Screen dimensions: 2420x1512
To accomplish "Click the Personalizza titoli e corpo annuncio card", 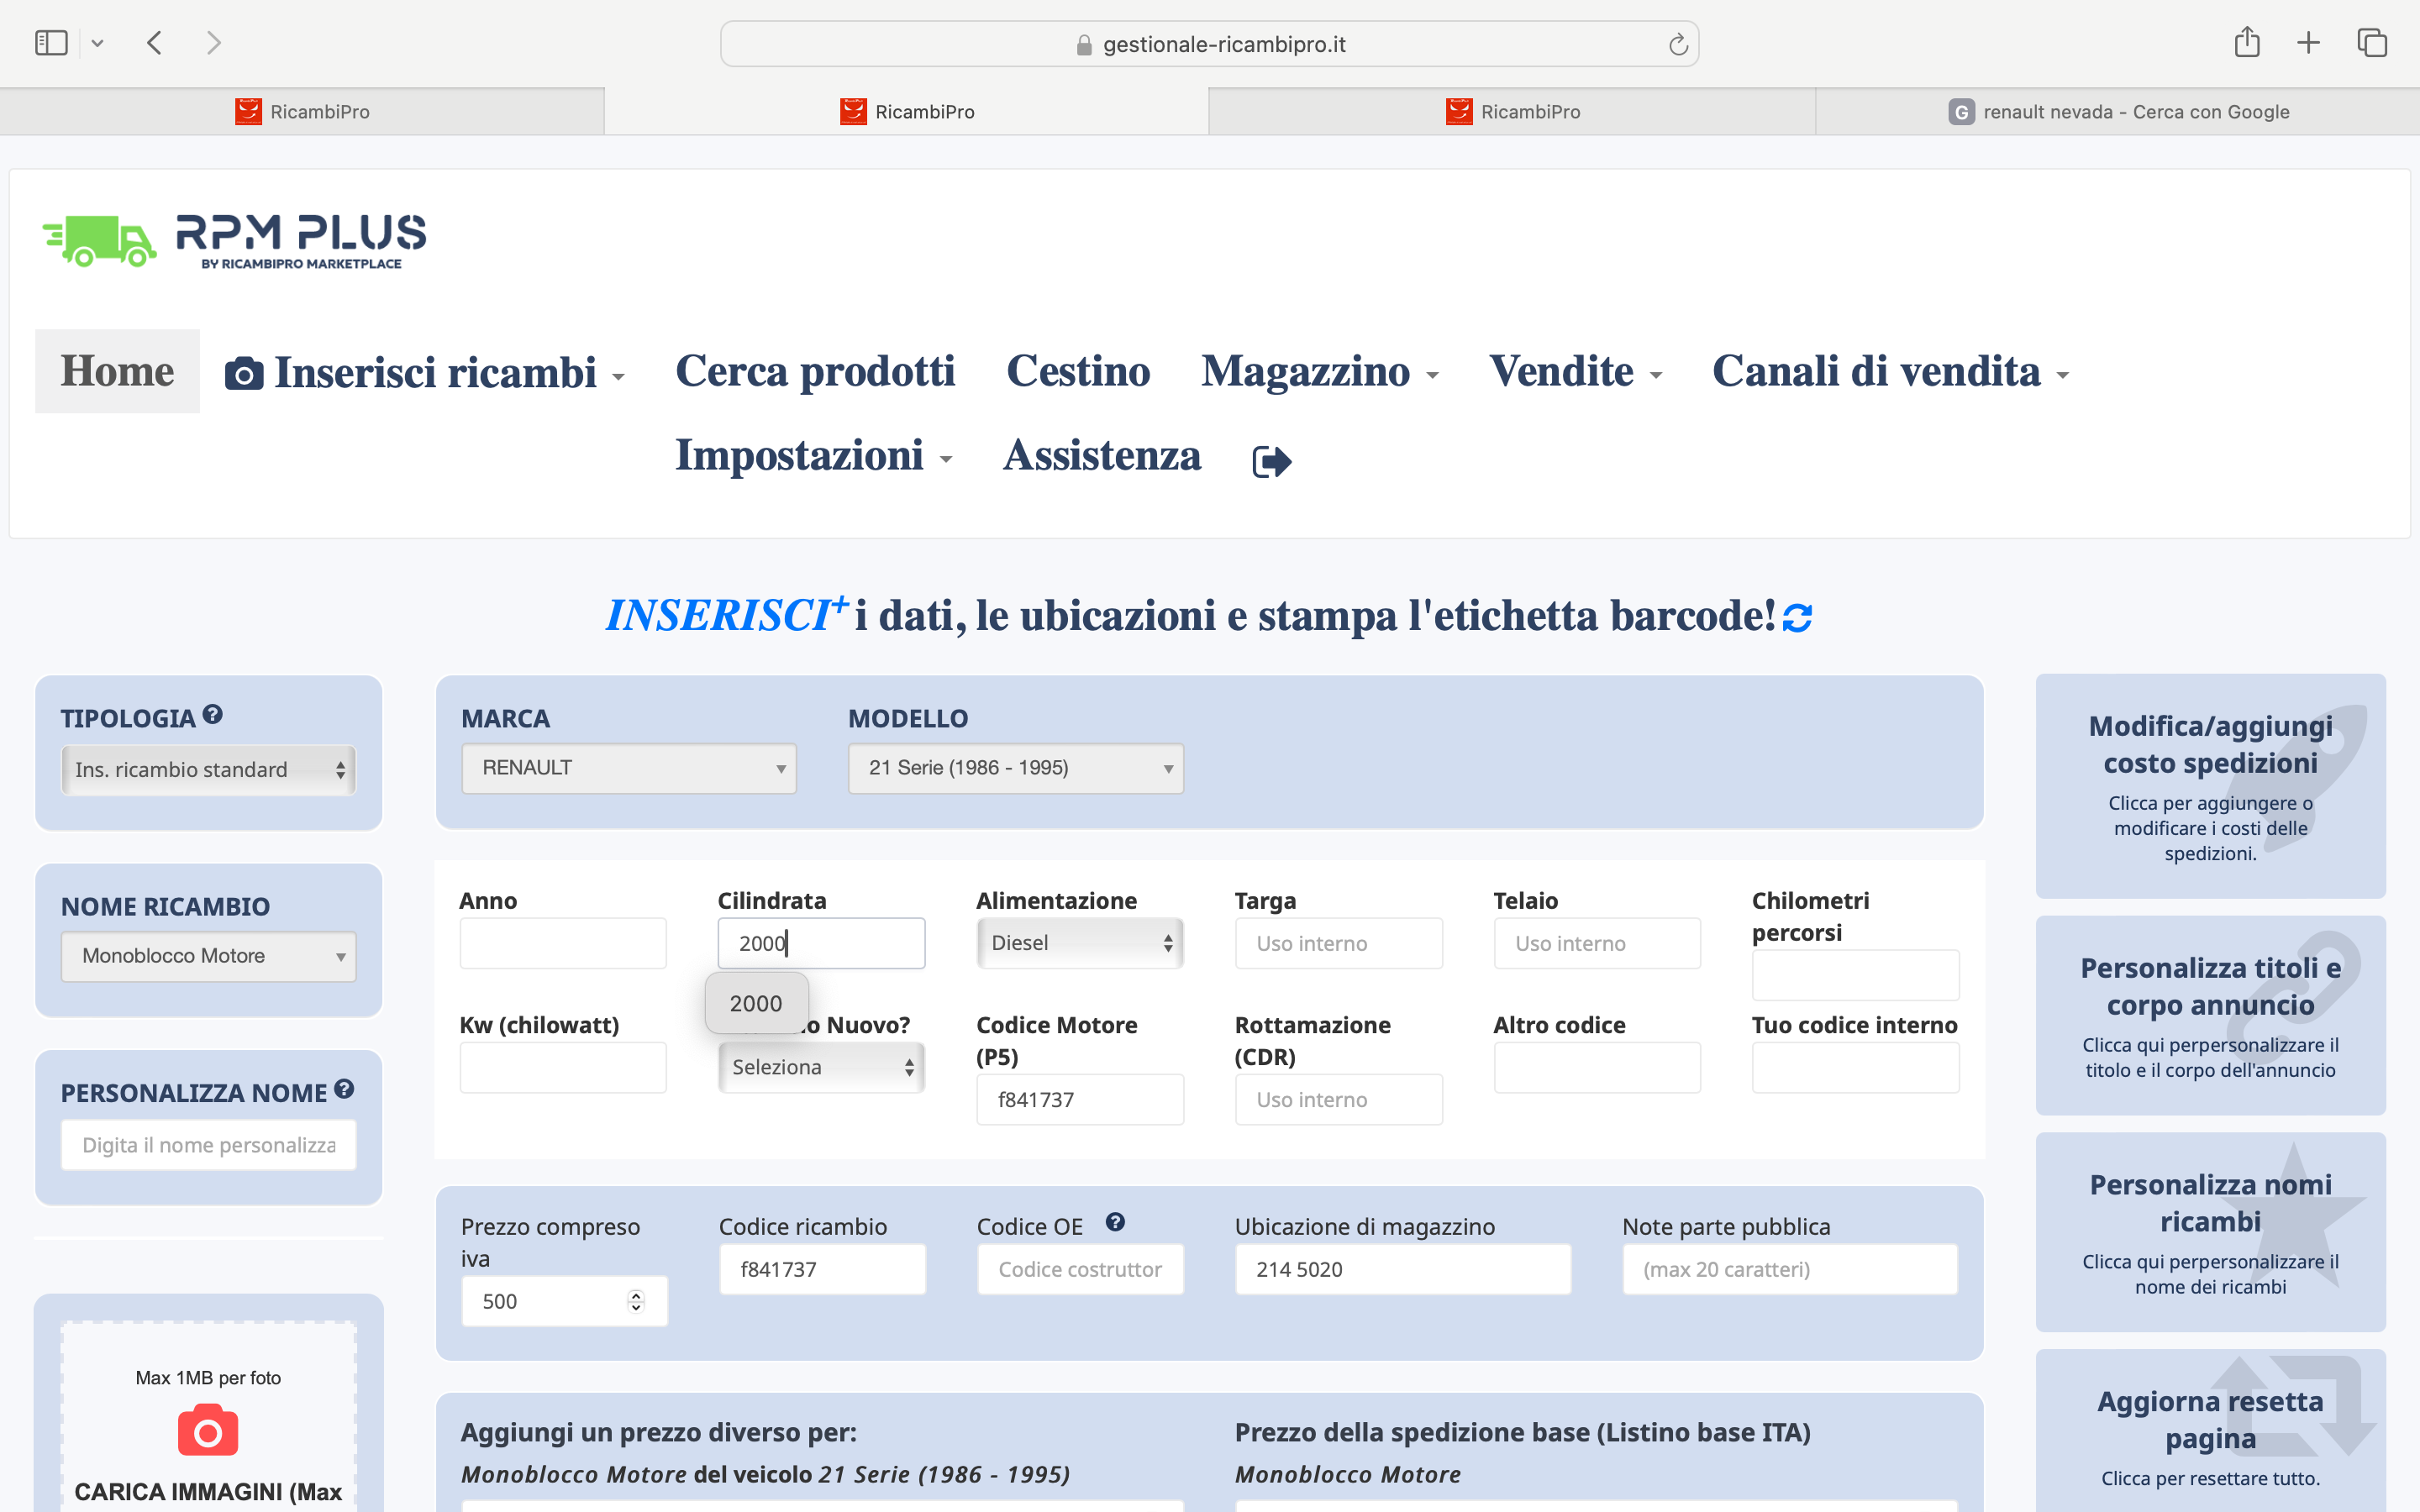I will pos(2210,1015).
